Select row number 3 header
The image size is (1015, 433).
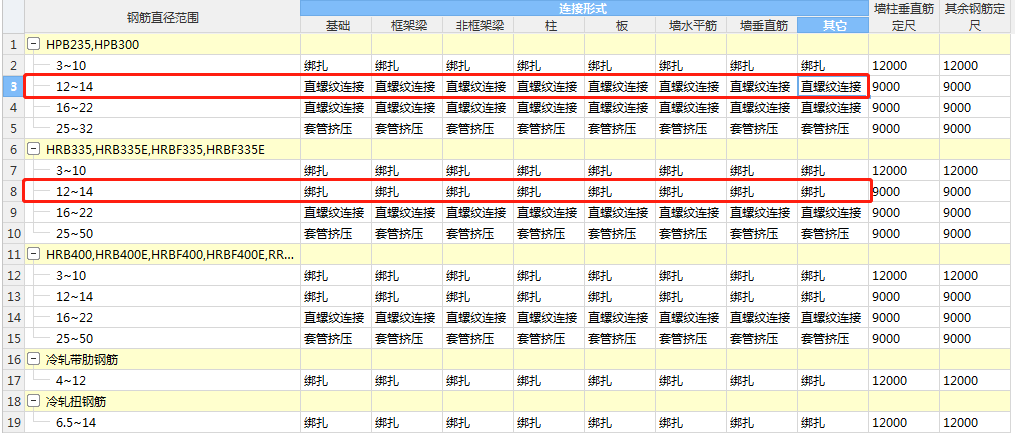coord(12,87)
